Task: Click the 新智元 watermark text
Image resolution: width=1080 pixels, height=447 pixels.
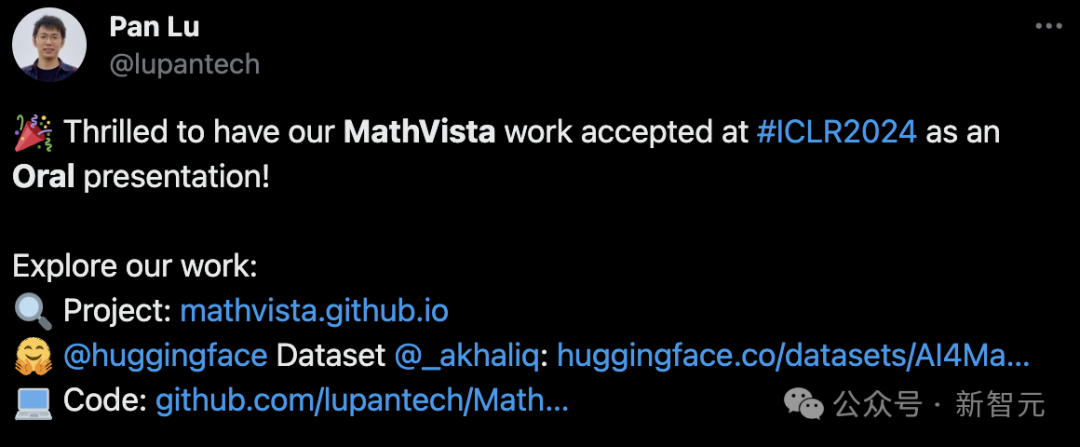Action: click(x=1000, y=404)
